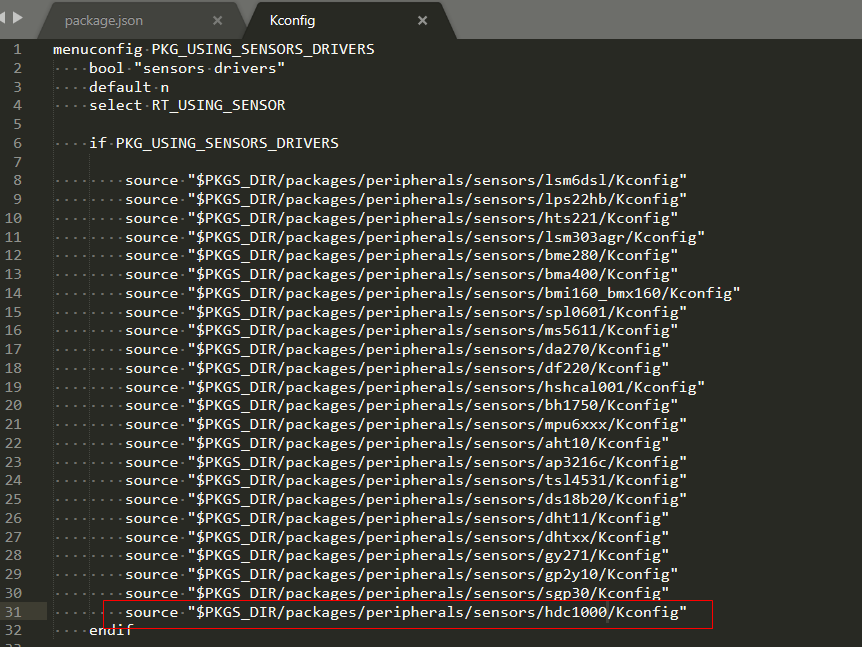This screenshot has height=647, width=862.
Task: Click the tab scroll right arrow
Action: 18,18
